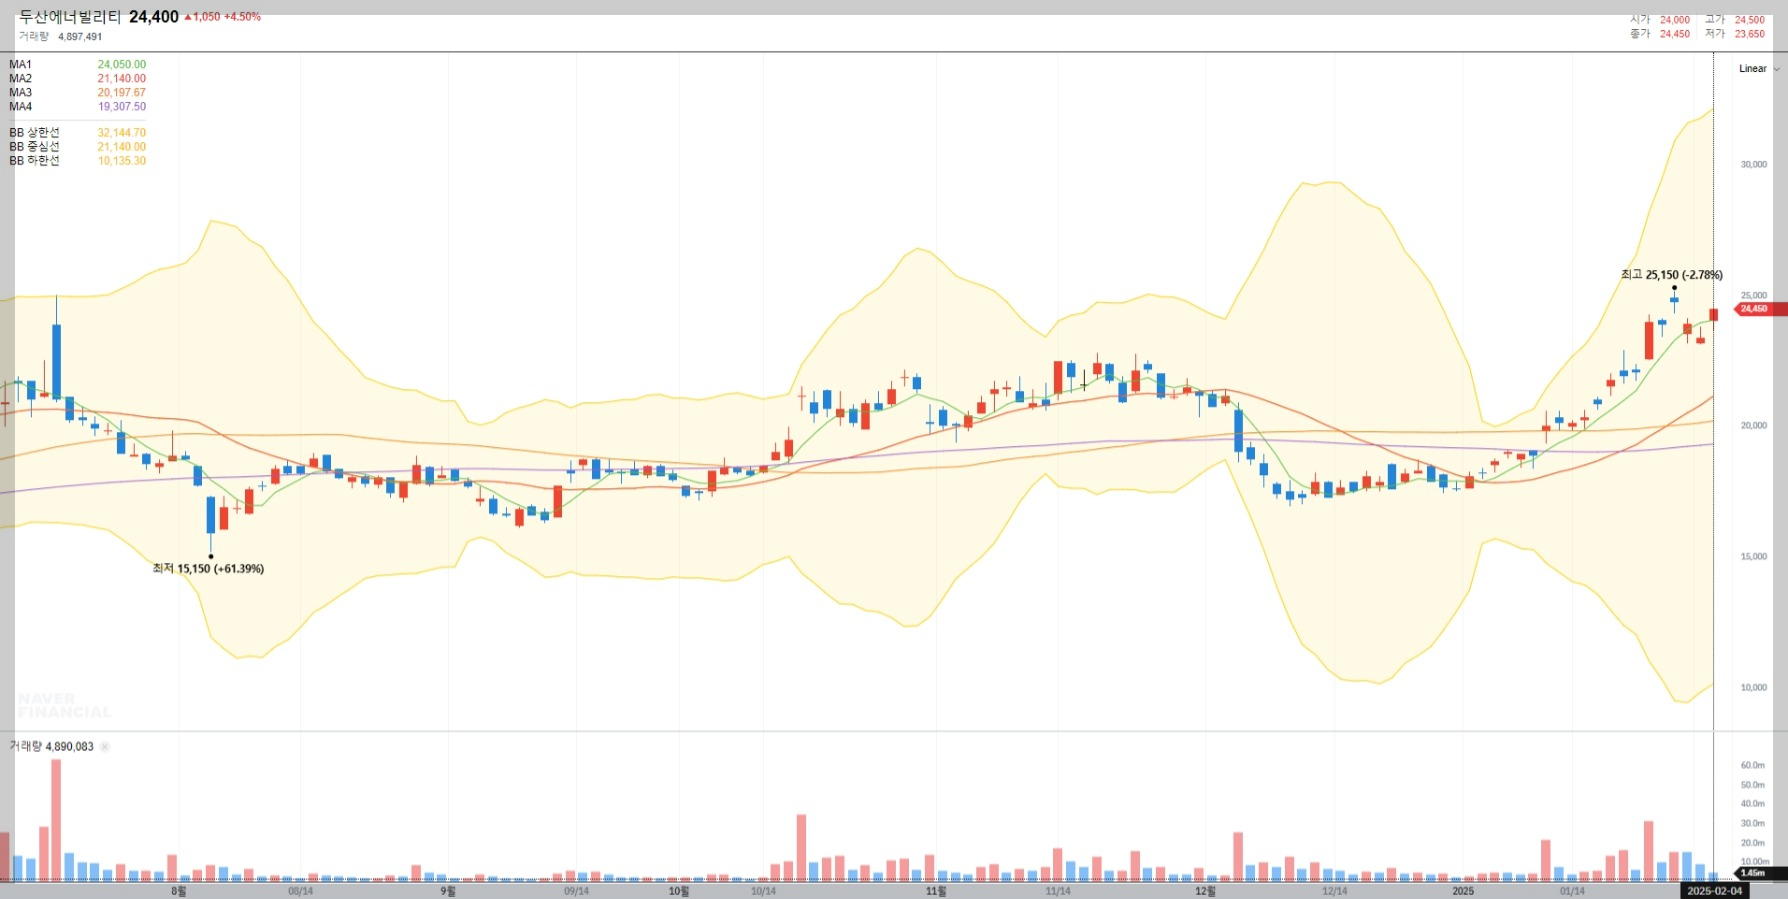This screenshot has height=899, width=1788.
Task: Click the 고가 value 24,500
Action: [1750, 20]
